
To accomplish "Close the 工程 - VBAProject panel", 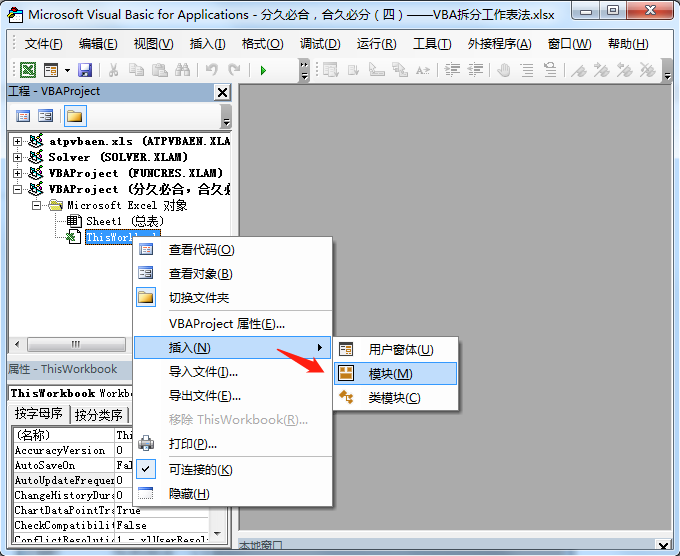I will coord(222,92).
